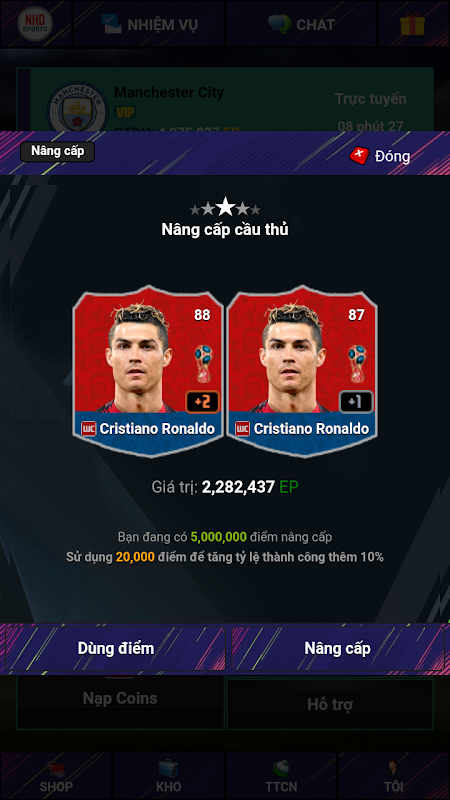
Task: Select the five-star rating indicator
Action: [x=225, y=208]
